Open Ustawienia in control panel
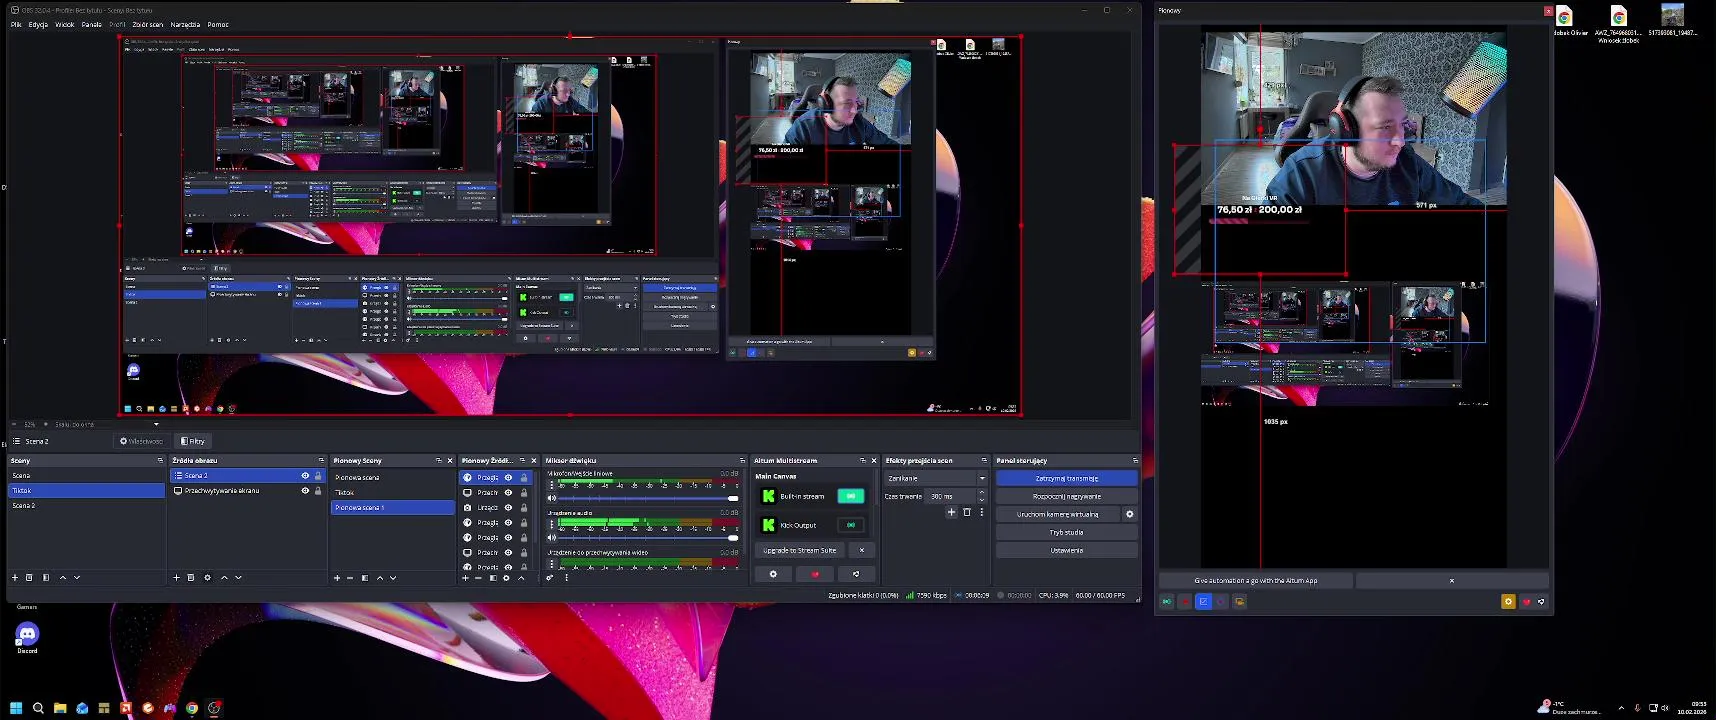Image resolution: width=1716 pixels, height=720 pixels. coord(1067,550)
